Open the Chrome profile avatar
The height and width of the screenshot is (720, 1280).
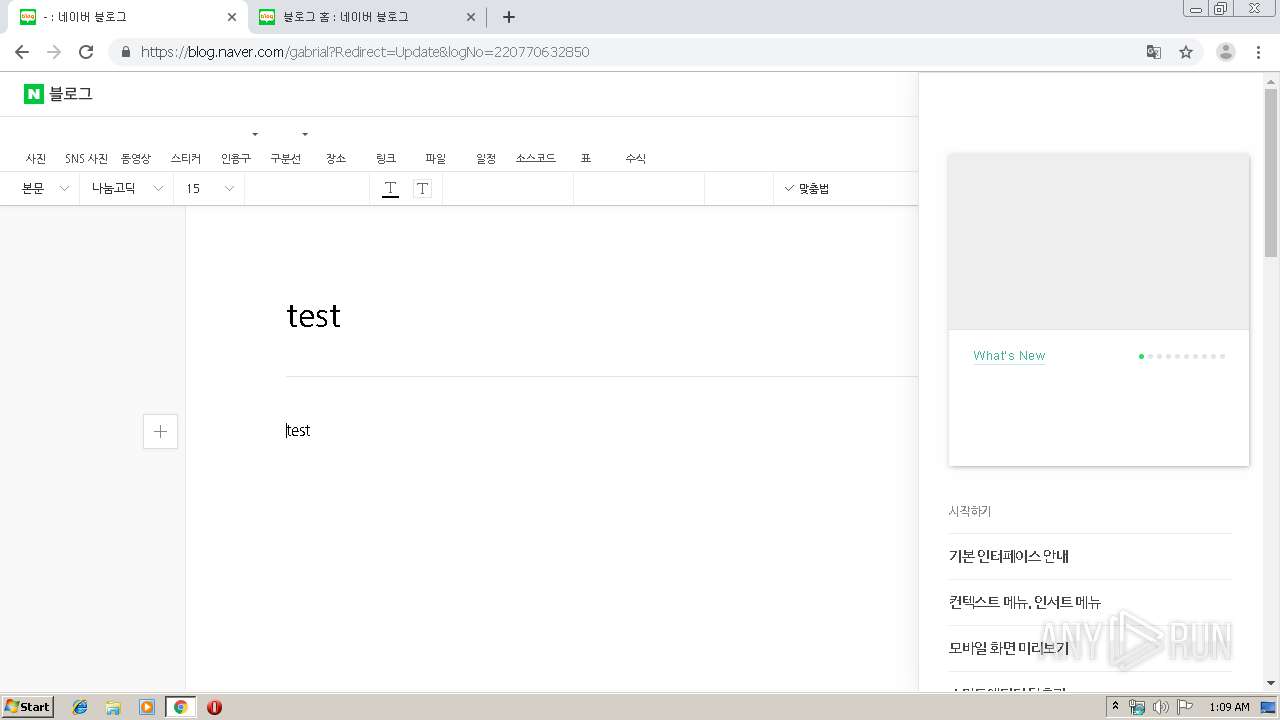(1226, 52)
